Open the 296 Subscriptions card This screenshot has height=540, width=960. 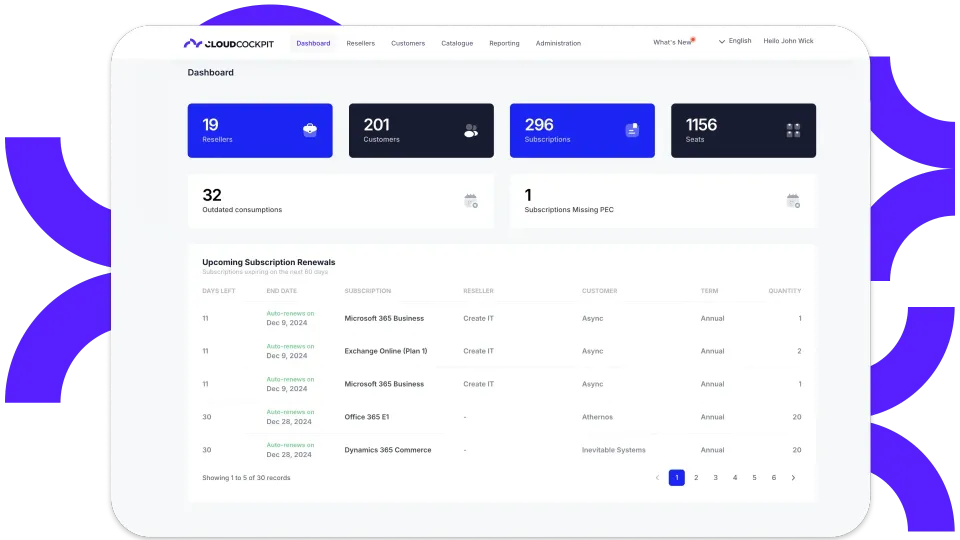tap(582, 130)
